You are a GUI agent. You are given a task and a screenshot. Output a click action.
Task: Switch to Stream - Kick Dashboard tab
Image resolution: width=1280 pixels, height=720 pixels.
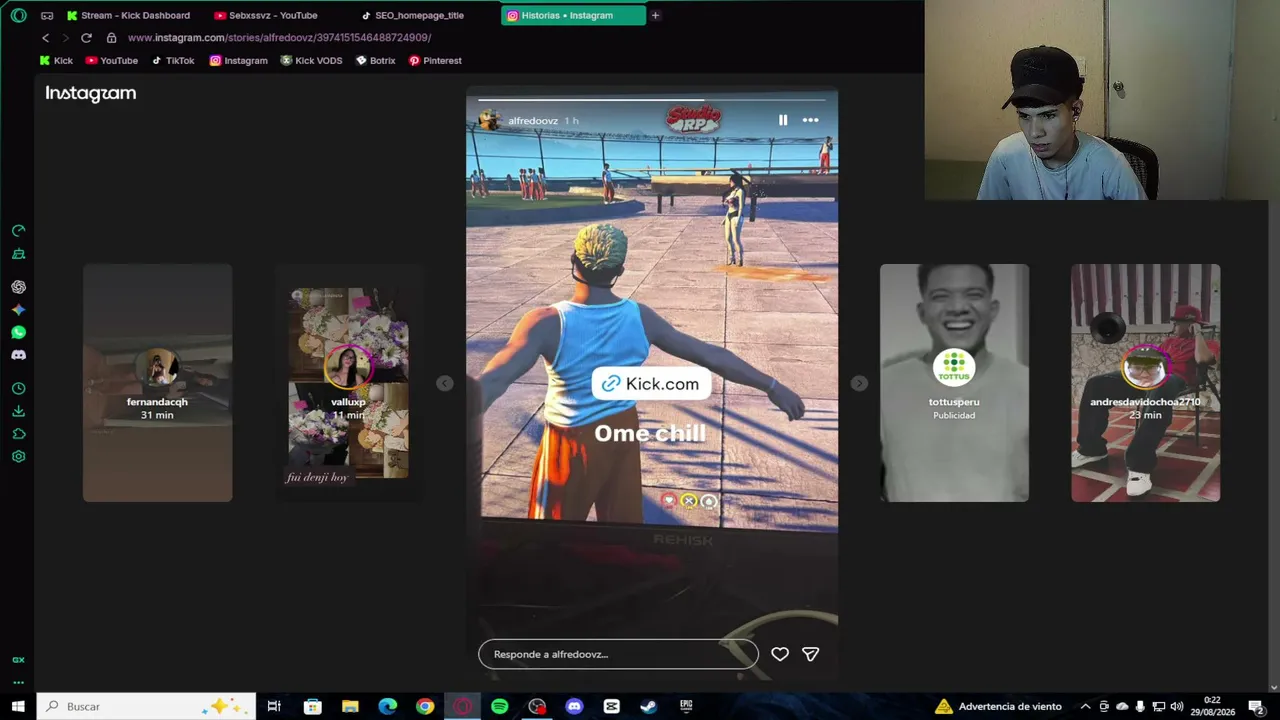[x=129, y=15]
